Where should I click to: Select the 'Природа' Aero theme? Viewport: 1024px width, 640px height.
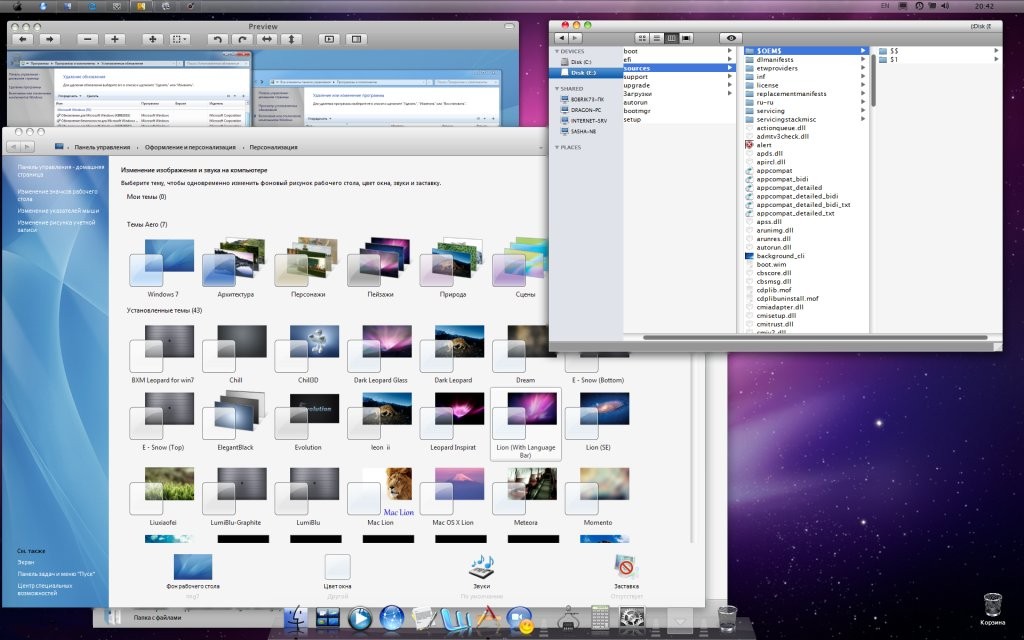[x=453, y=268]
